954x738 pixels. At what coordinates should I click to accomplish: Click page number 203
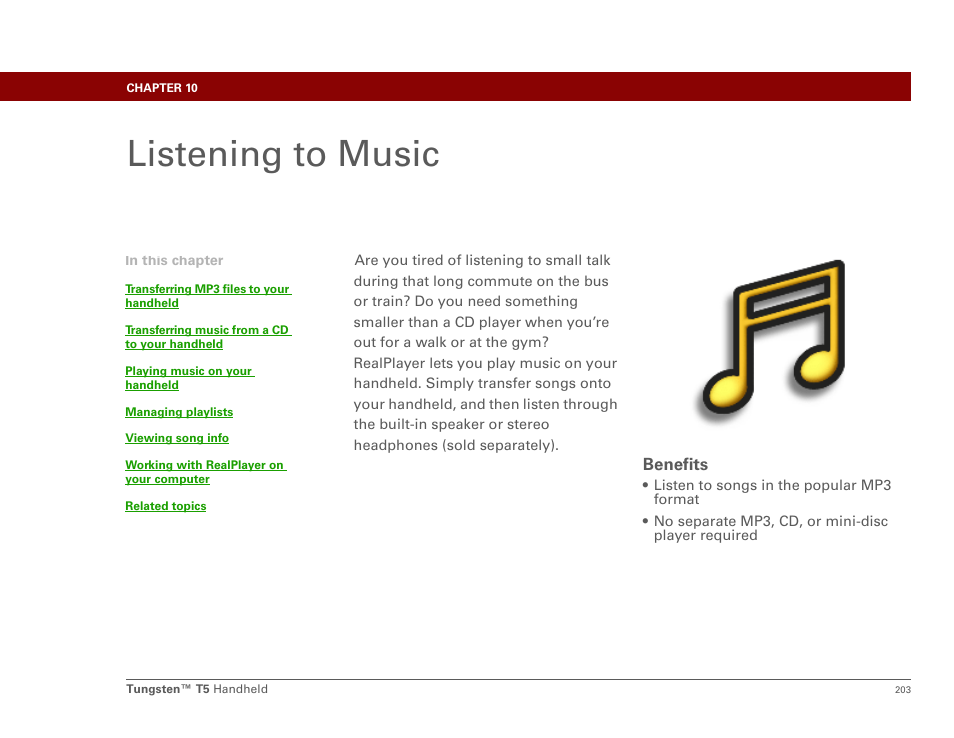point(902,689)
